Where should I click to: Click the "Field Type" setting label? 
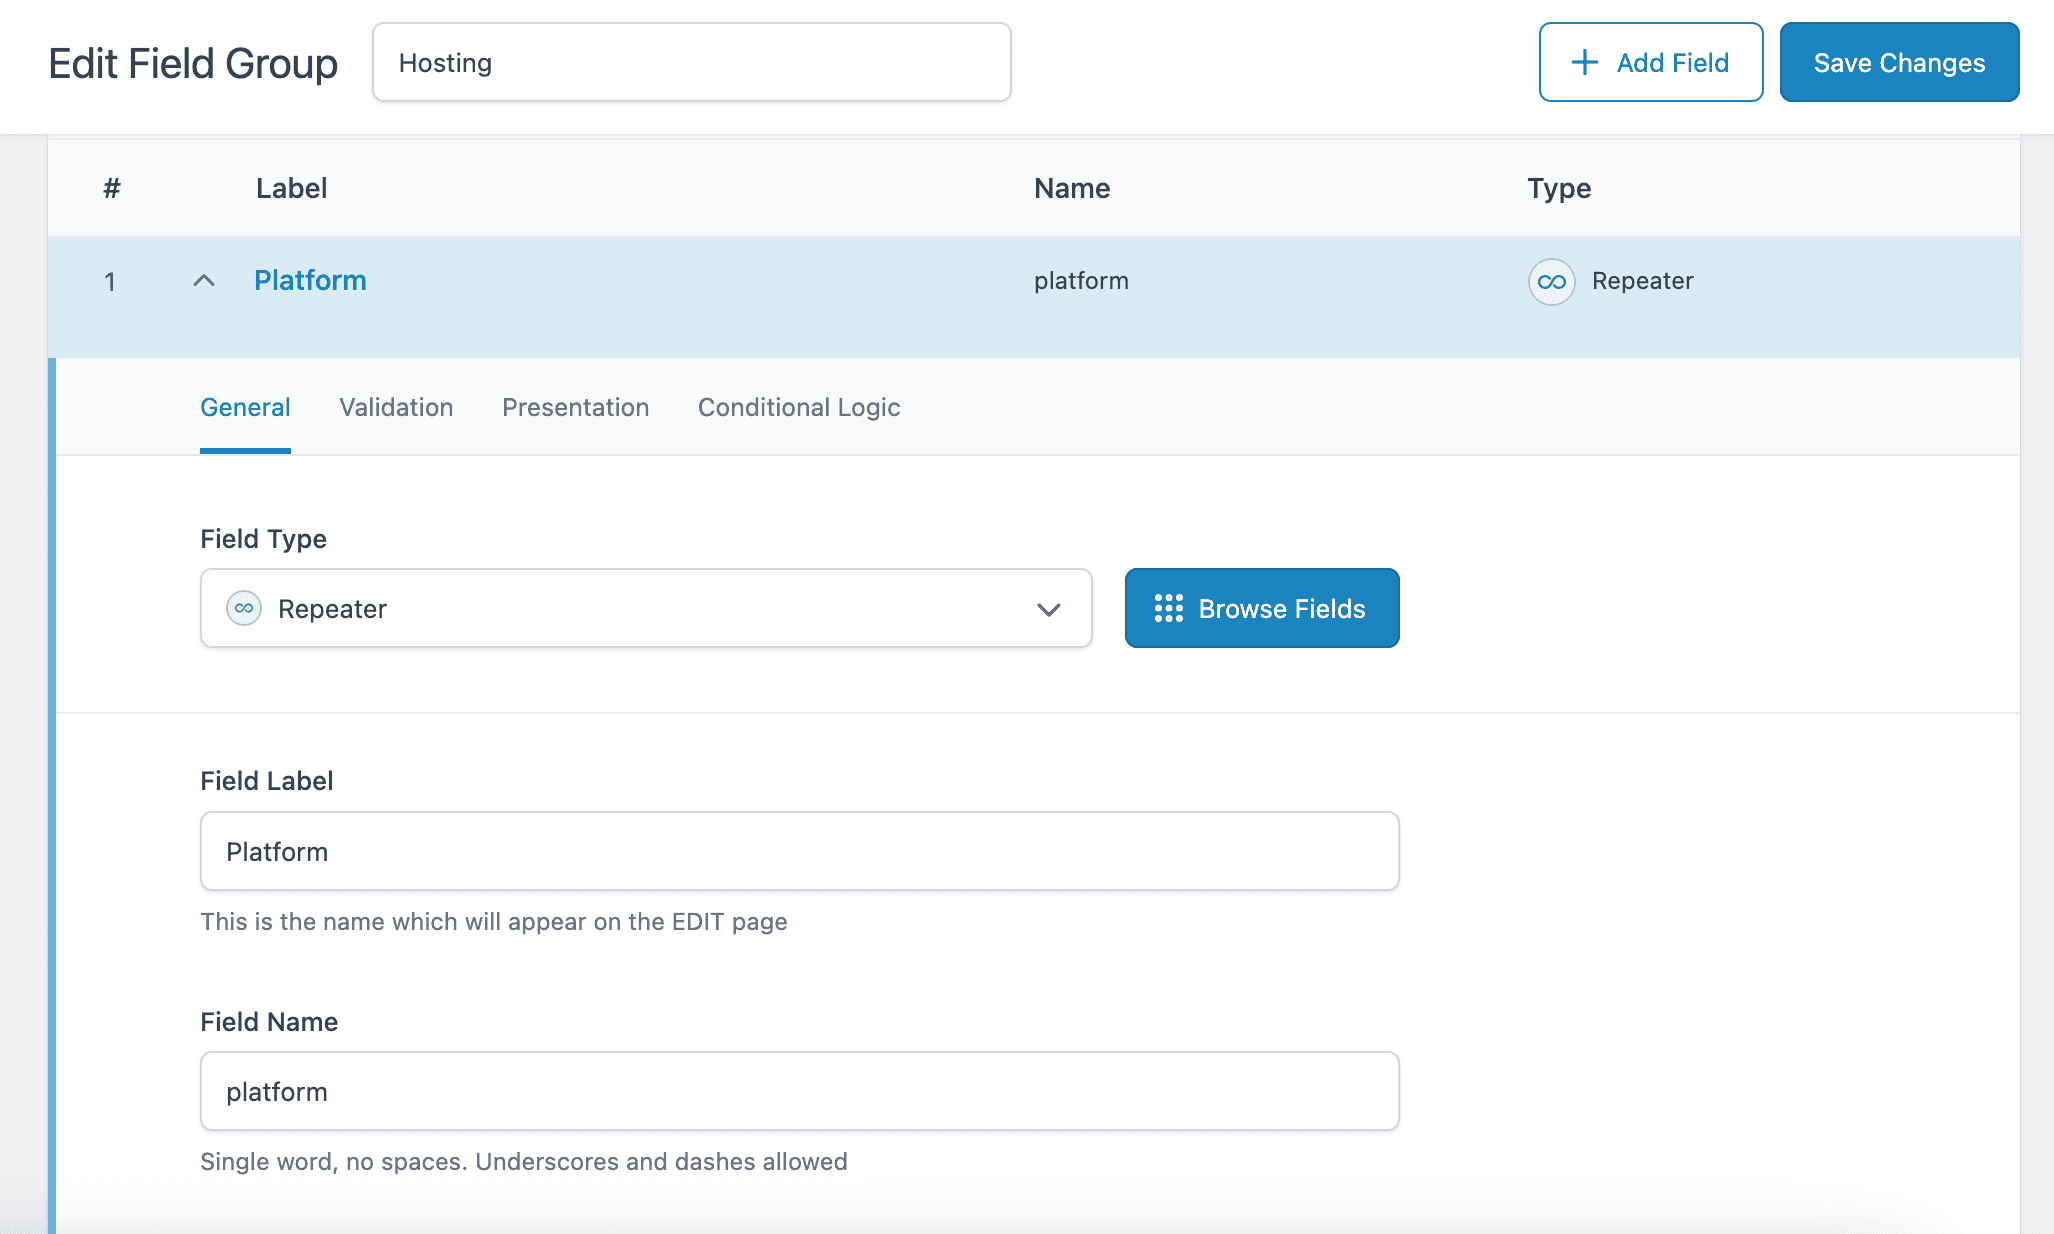click(x=263, y=539)
